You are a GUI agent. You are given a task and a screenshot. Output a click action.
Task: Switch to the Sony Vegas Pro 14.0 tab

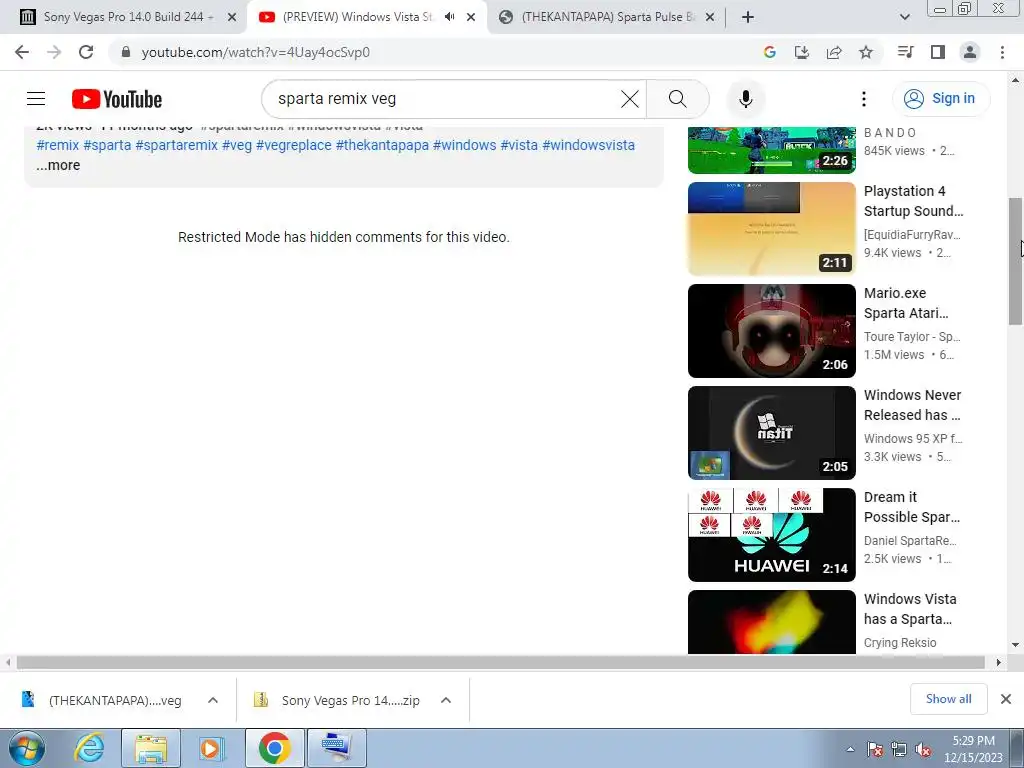pos(127,17)
